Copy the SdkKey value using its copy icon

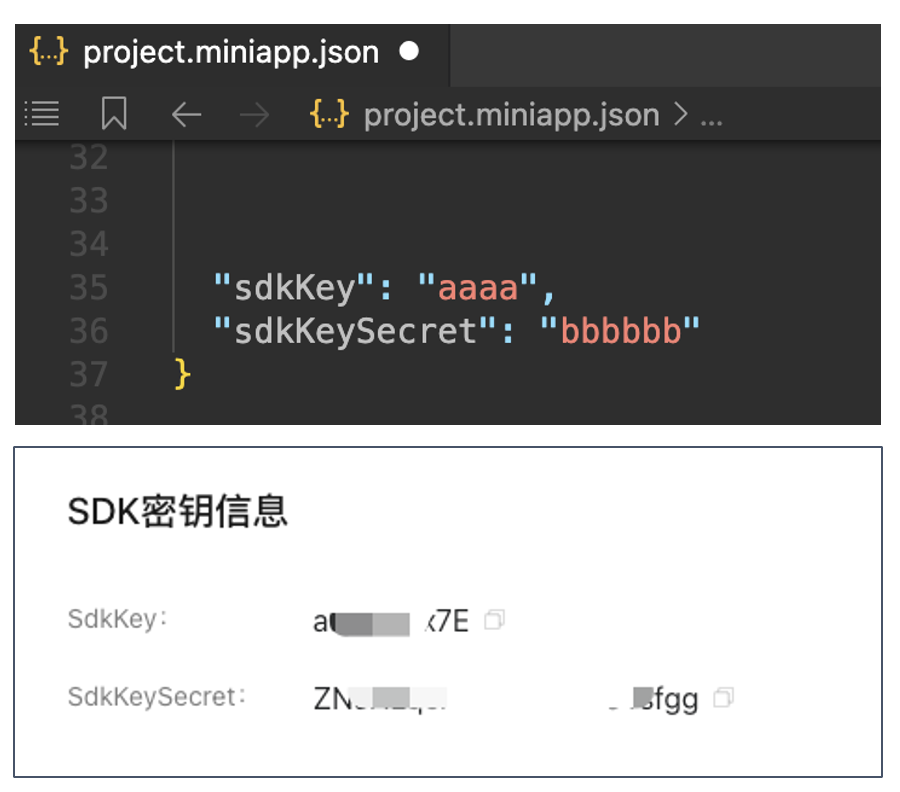[493, 621]
